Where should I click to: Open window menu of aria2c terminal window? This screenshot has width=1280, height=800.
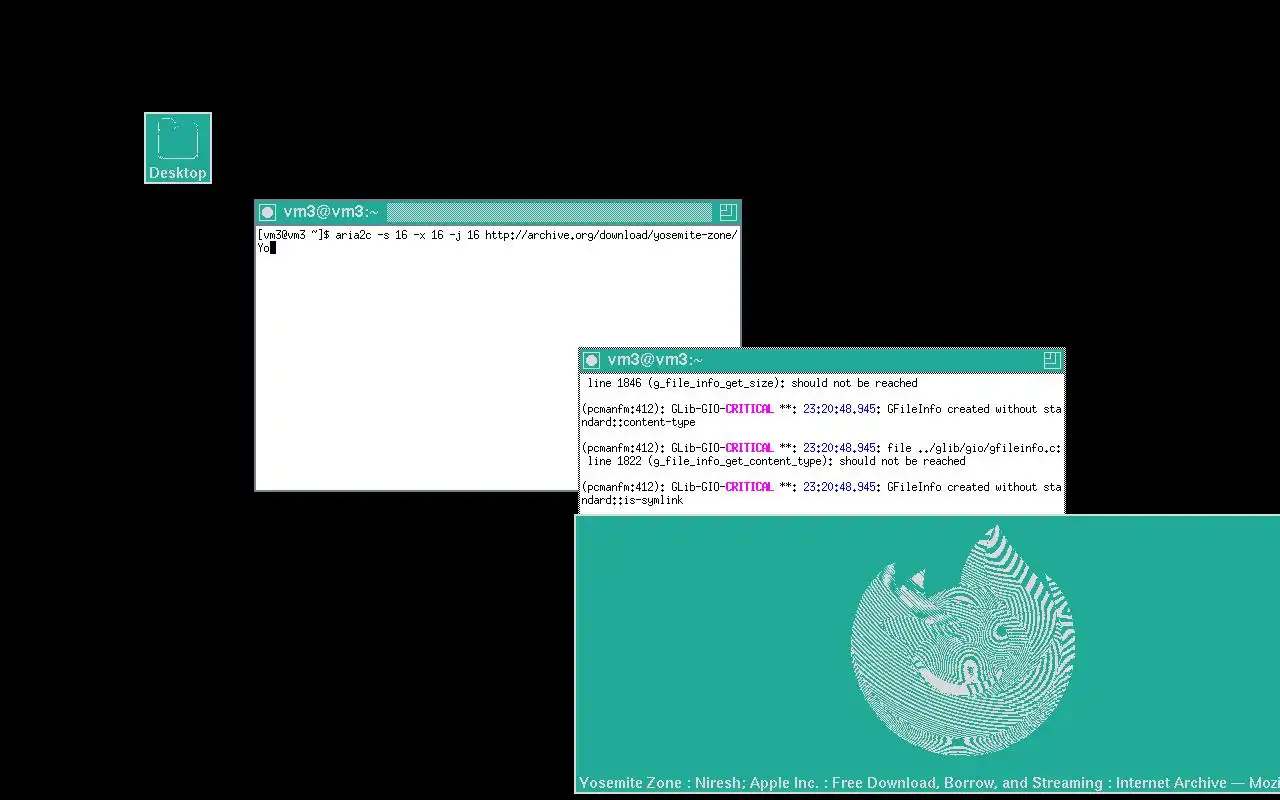(x=267, y=212)
